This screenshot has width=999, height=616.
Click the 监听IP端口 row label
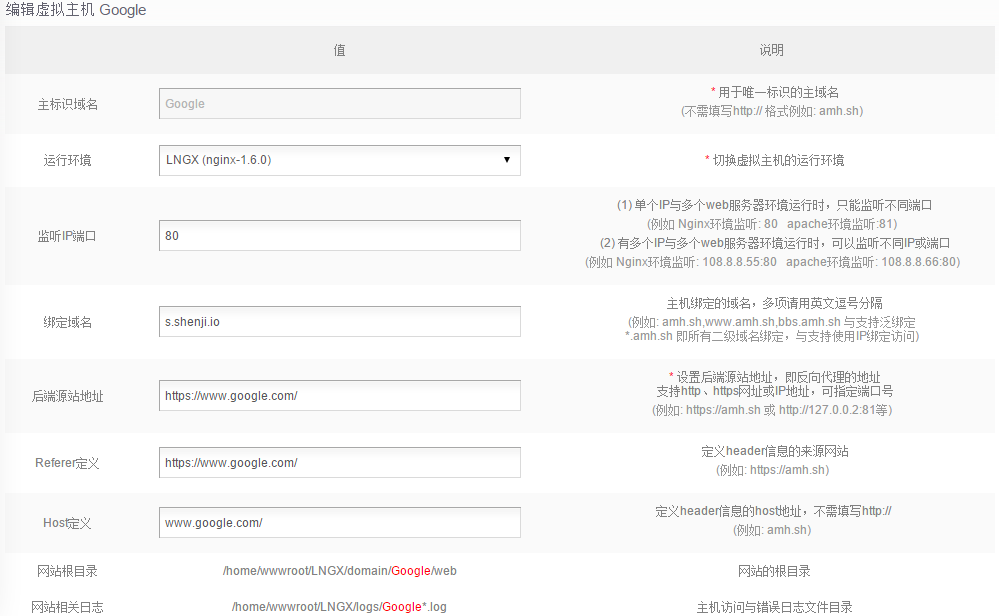pos(67,237)
